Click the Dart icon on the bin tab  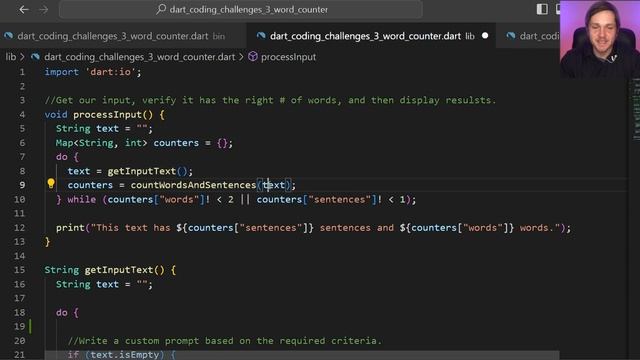9,36
